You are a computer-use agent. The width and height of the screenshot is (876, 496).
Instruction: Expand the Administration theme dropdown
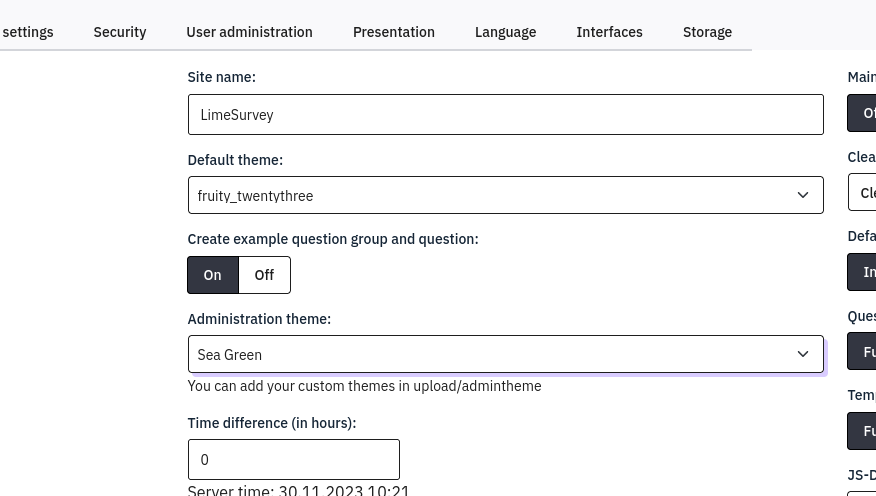click(x=490, y=354)
